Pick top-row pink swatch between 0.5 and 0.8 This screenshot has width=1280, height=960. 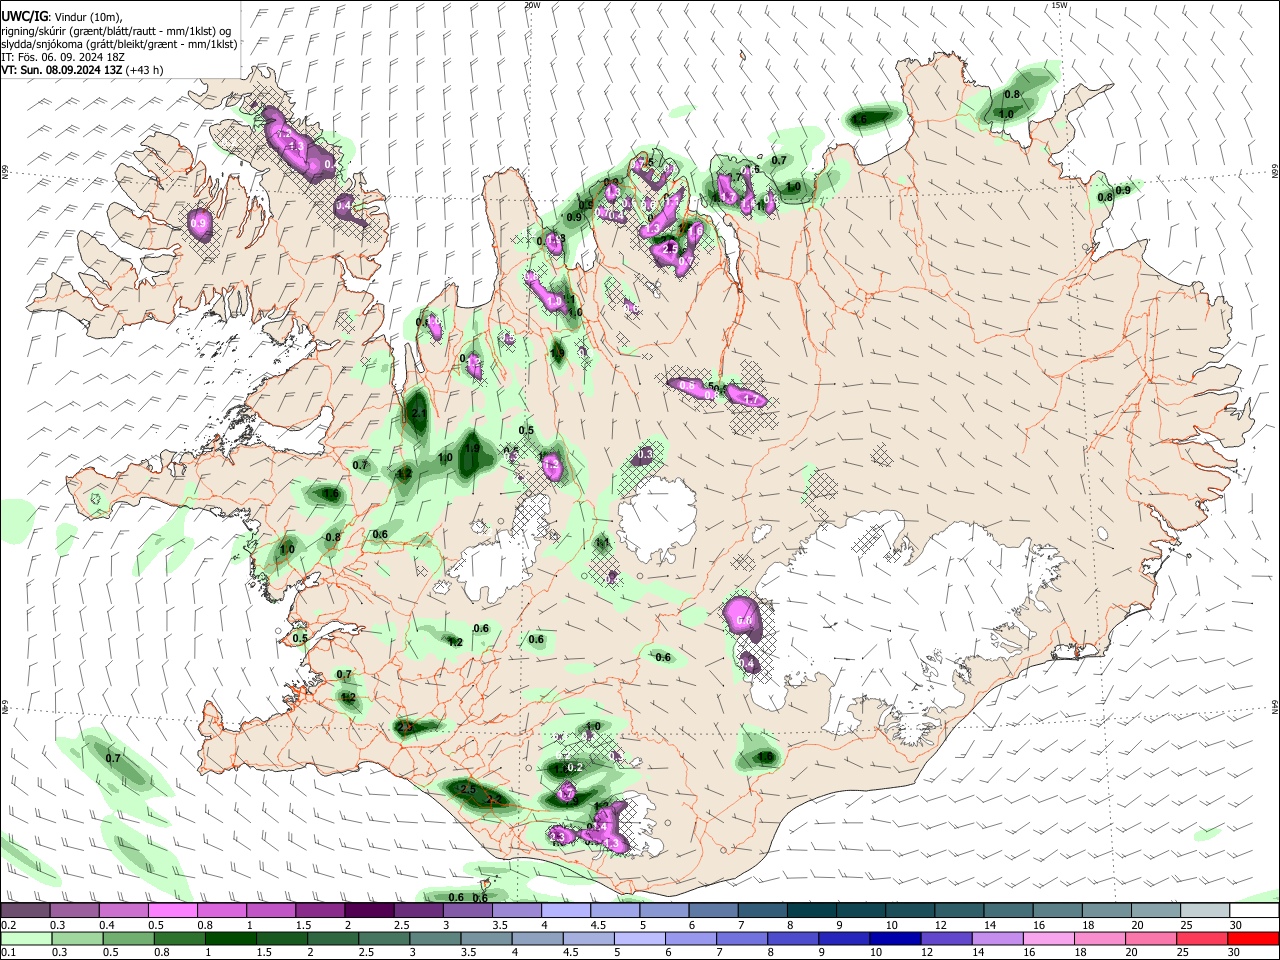point(172,911)
